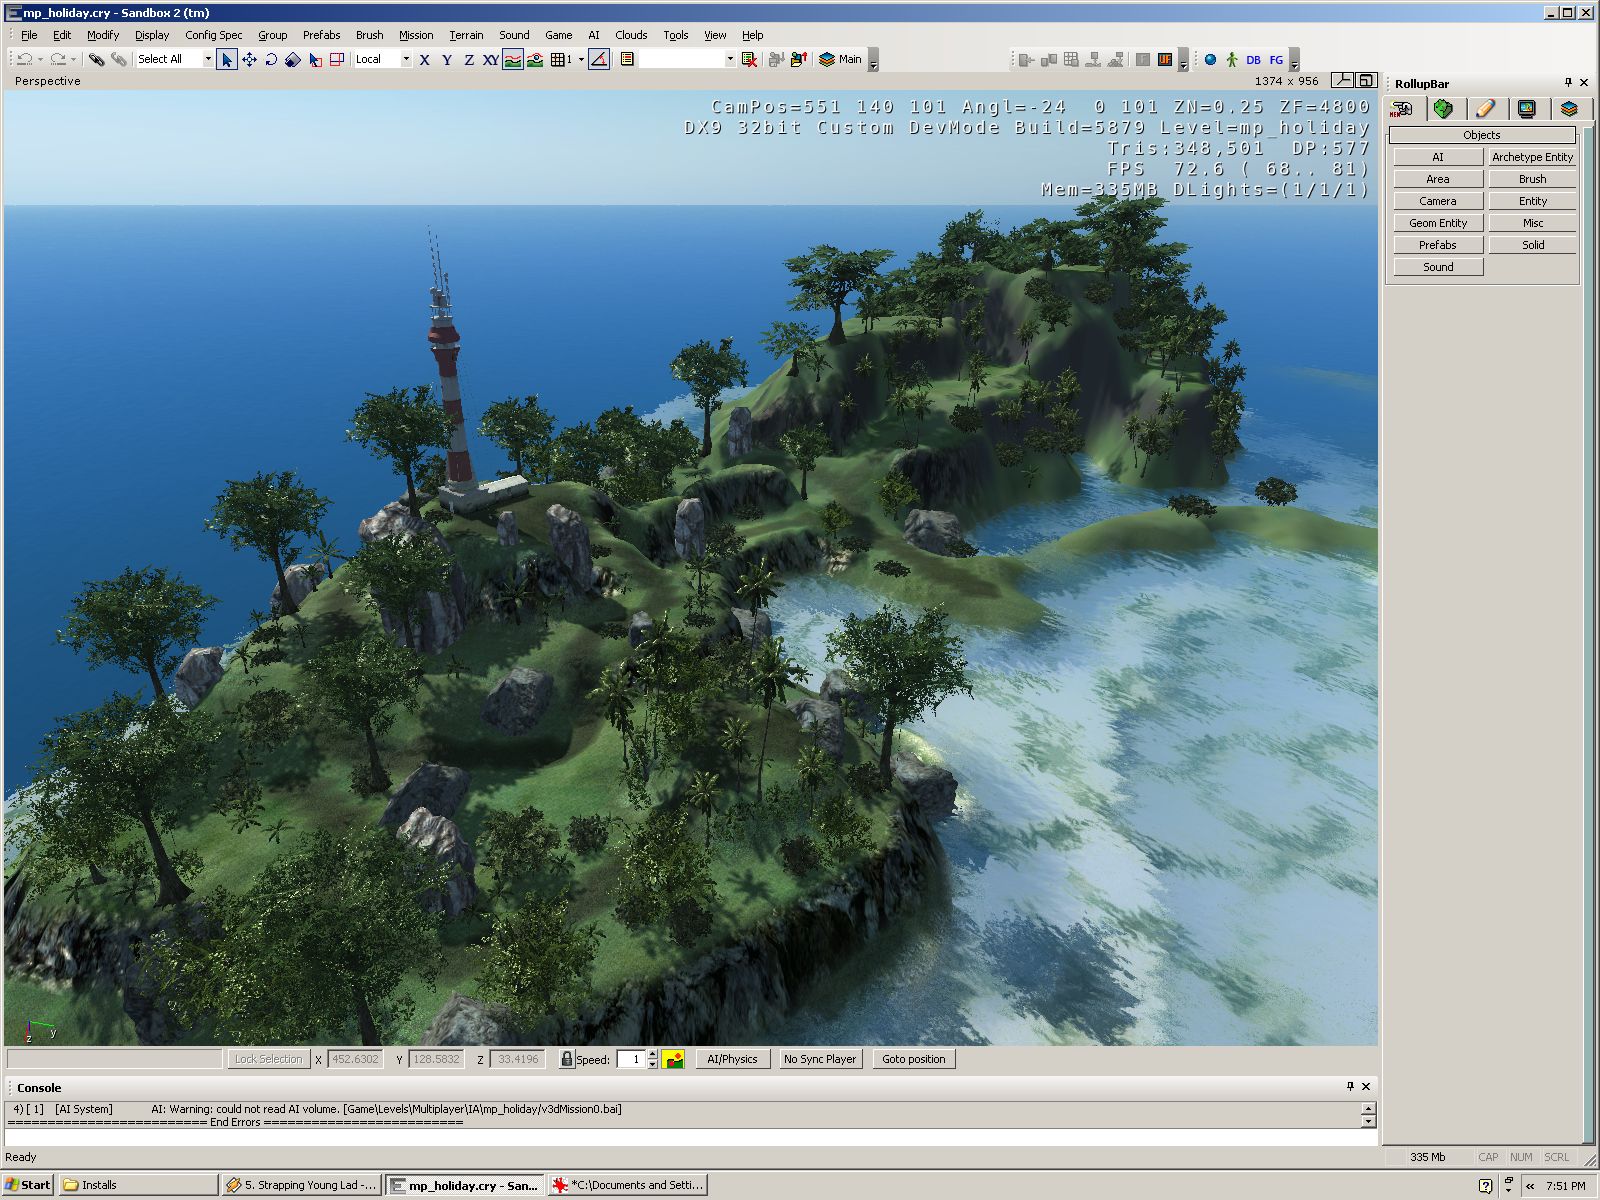Toggle Z axis constraint
Screen dimensions: 1600x1200
tap(469, 59)
